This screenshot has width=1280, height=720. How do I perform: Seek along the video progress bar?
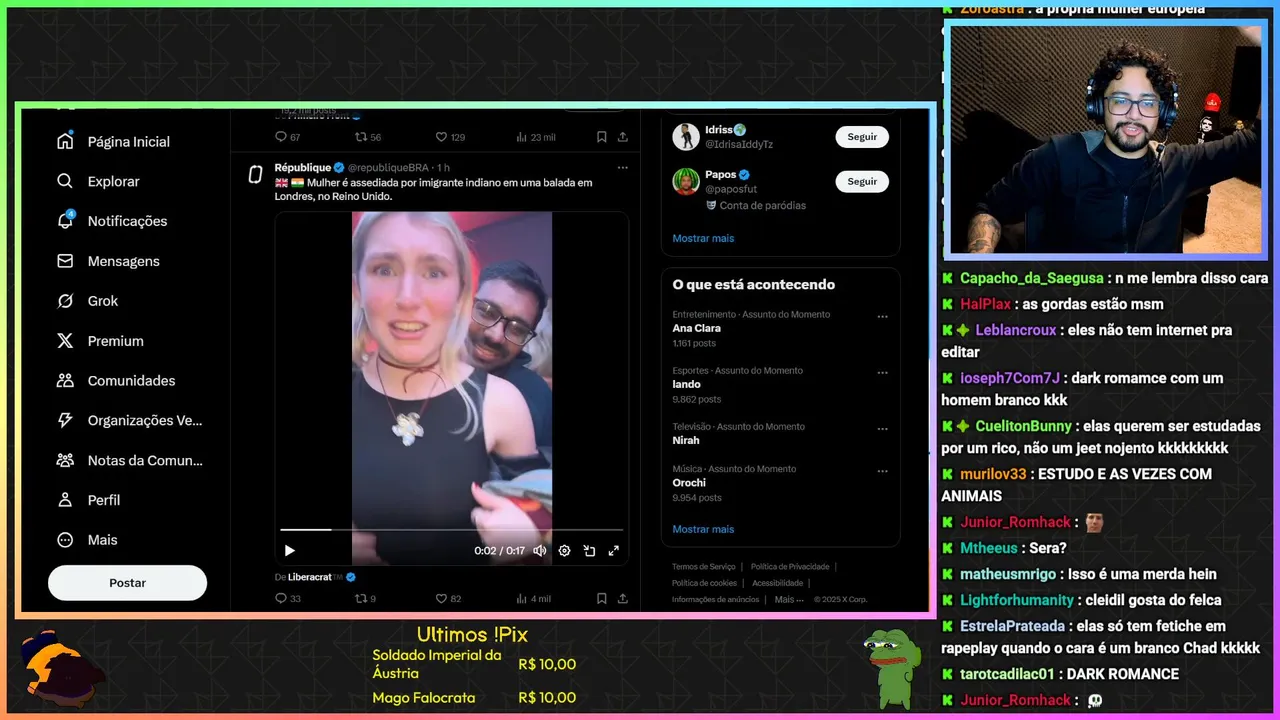coord(452,530)
